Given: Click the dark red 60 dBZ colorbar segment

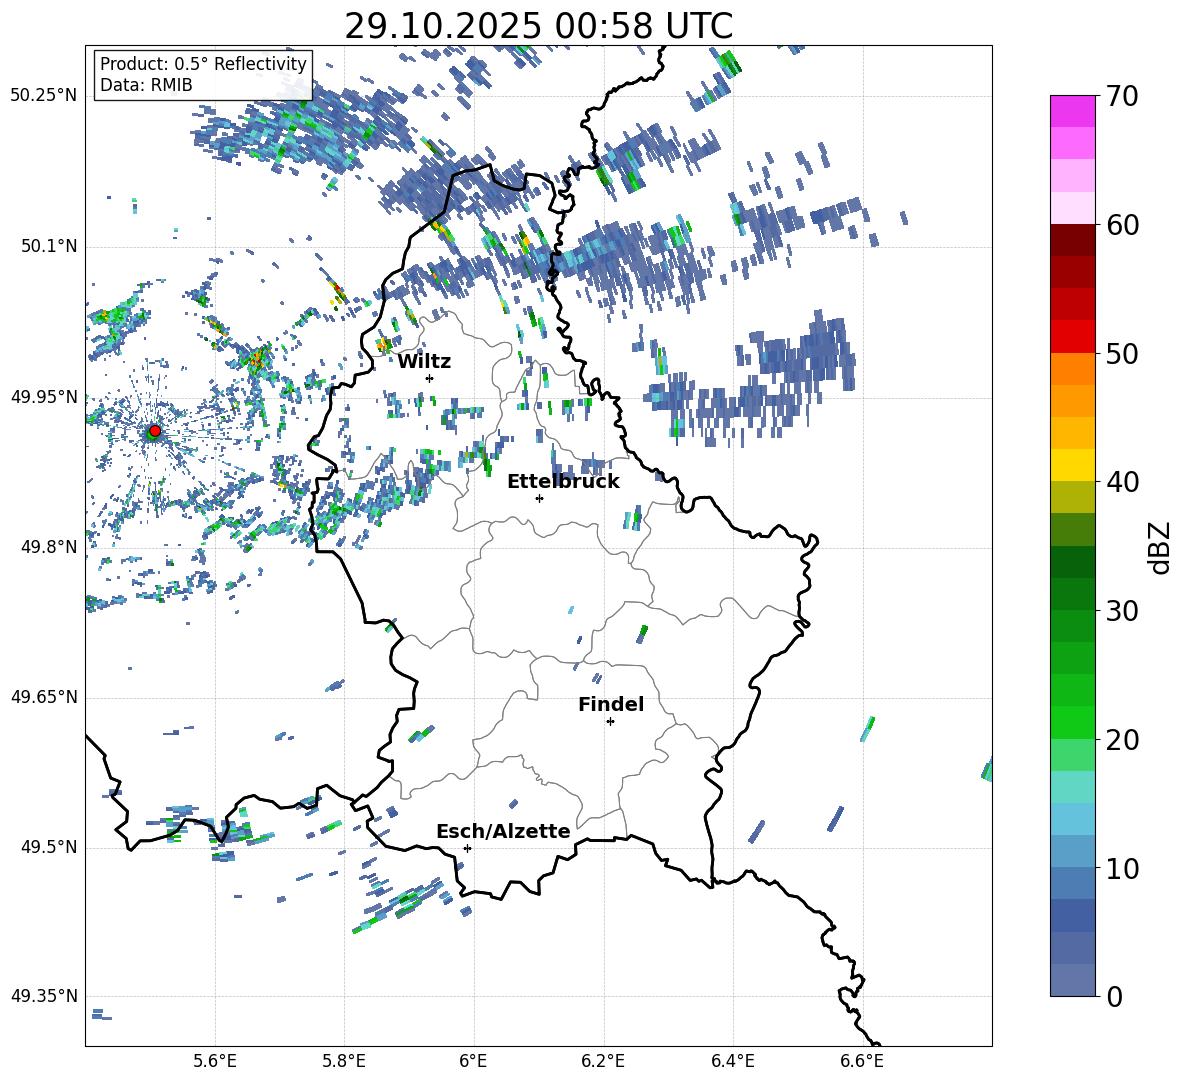Looking at the screenshot, I should [x=1072, y=240].
